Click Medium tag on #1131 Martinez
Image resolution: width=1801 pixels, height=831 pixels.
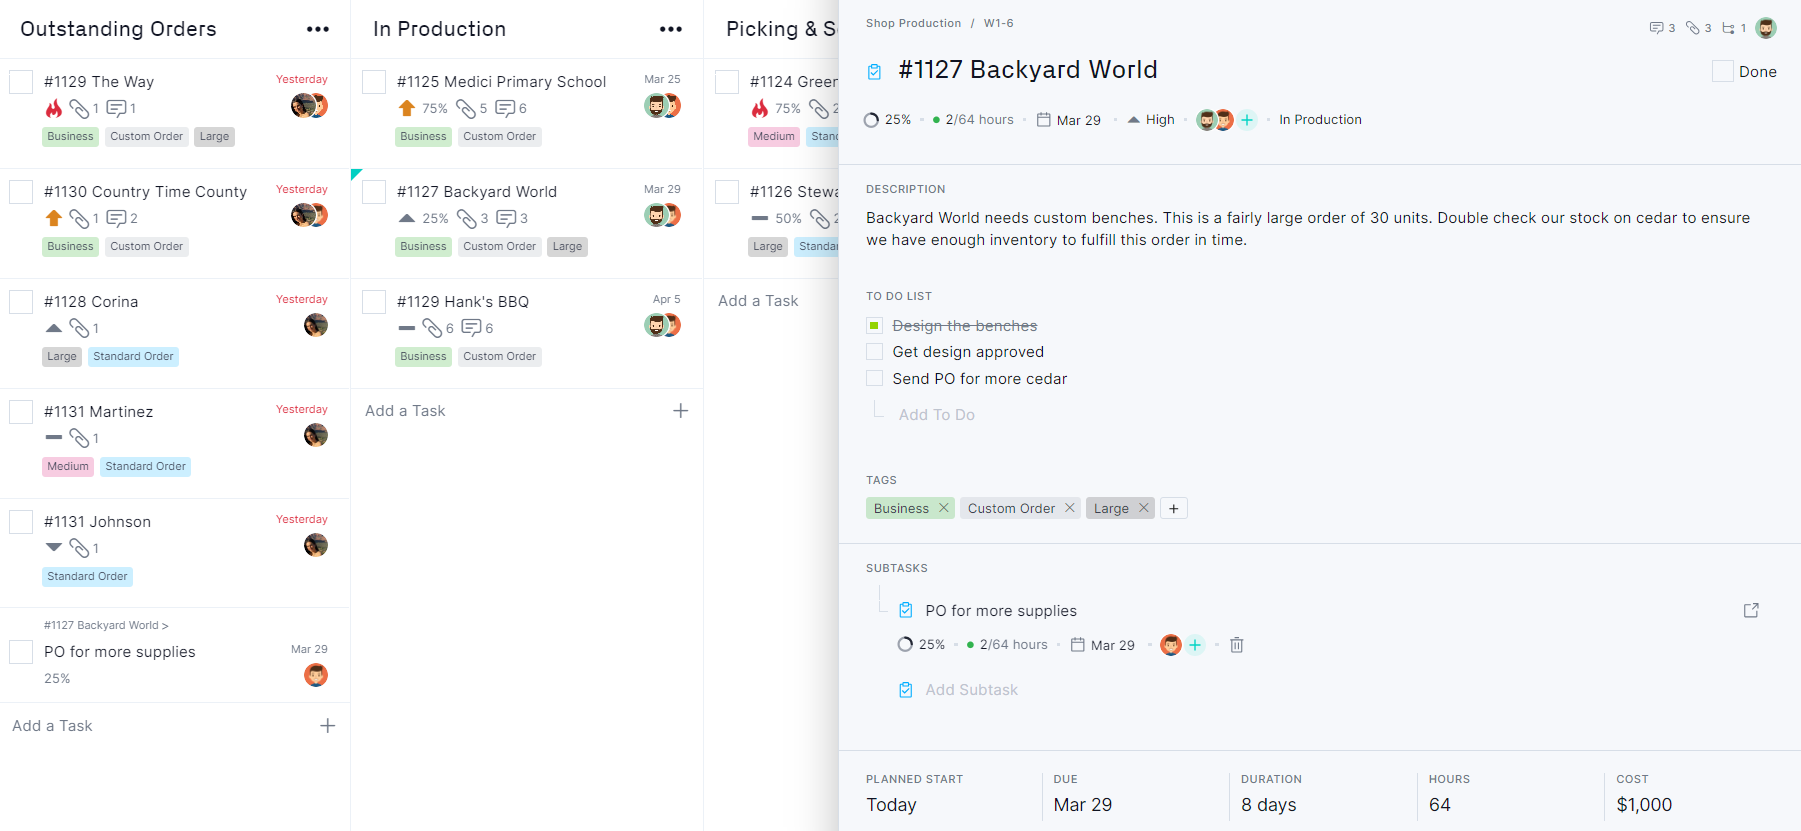point(68,467)
